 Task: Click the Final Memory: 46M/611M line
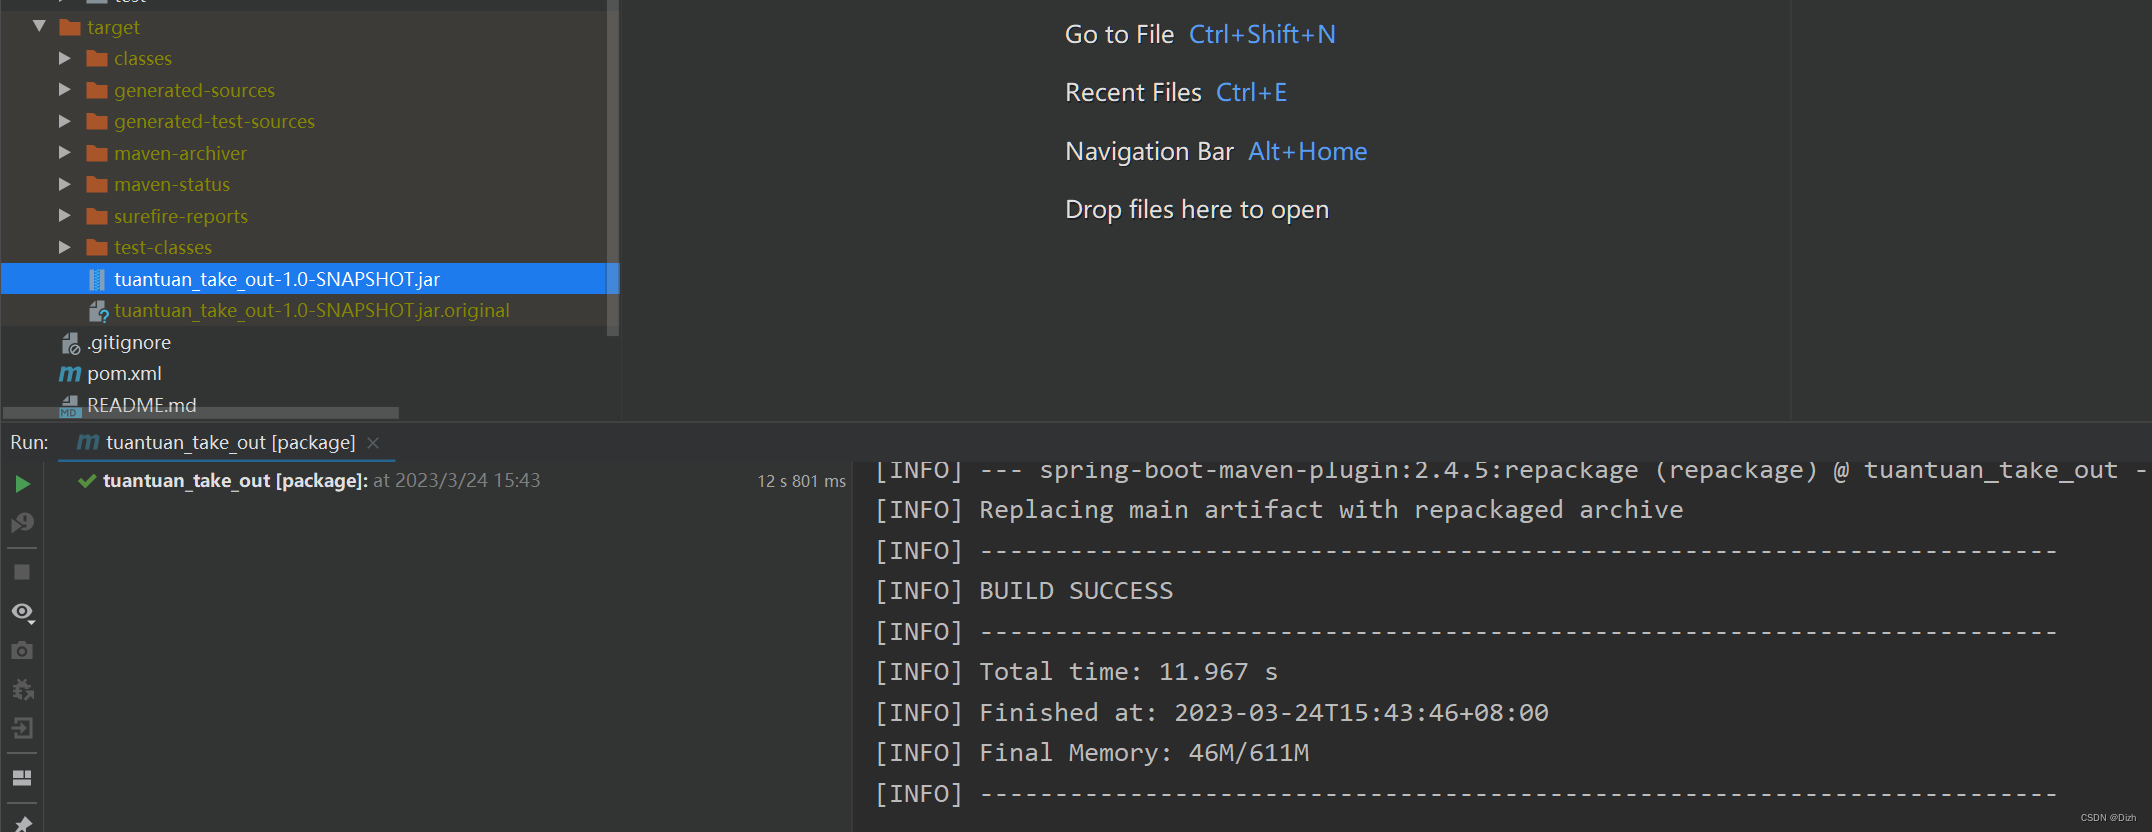(x=1092, y=753)
